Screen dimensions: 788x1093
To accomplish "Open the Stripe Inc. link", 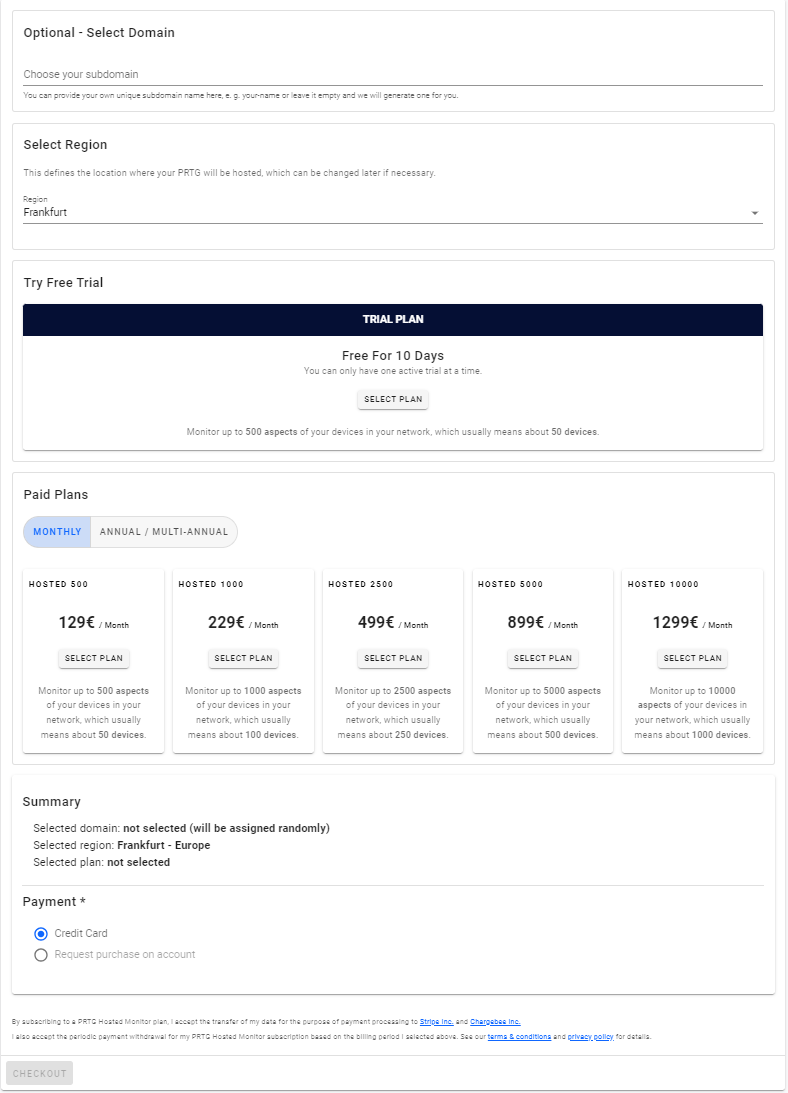I will pyautogui.click(x=436, y=1022).
